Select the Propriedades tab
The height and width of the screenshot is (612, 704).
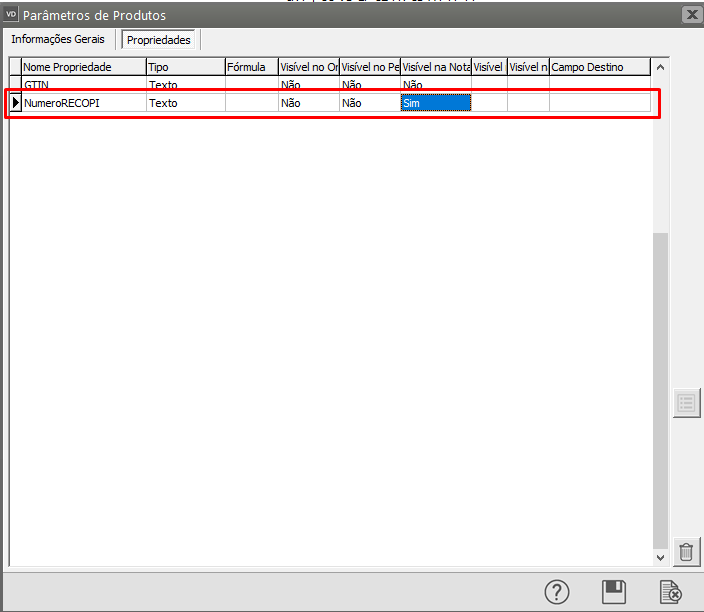(x=158, y=40)
